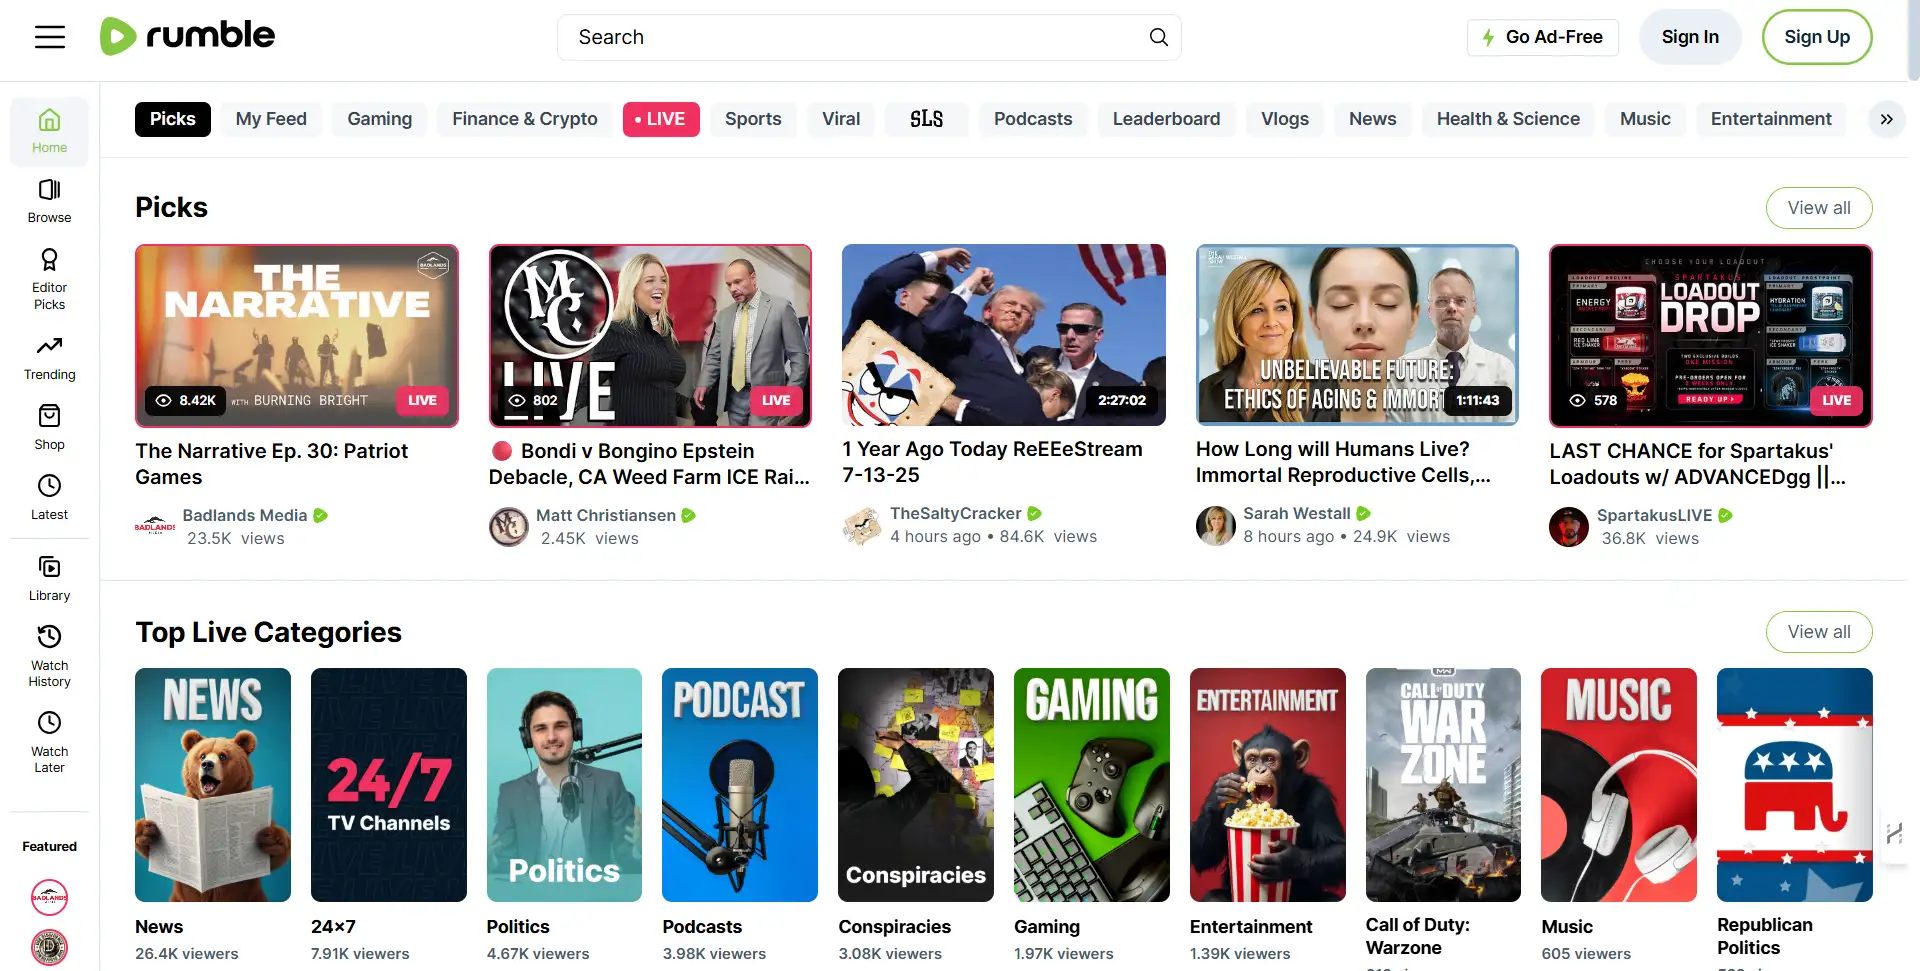Open Bondi v Bongino Epstein video title
1920x971 pixels.
click(x=649, y=464)
